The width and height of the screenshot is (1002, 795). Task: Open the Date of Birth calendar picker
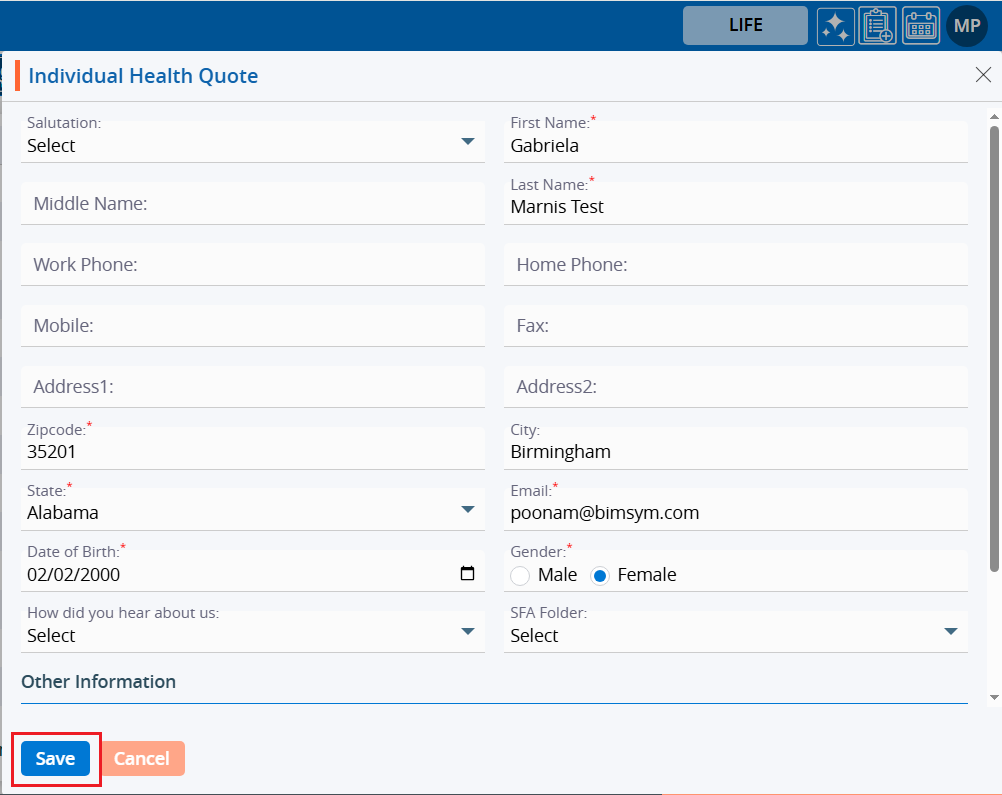click(x=467, y=574)
